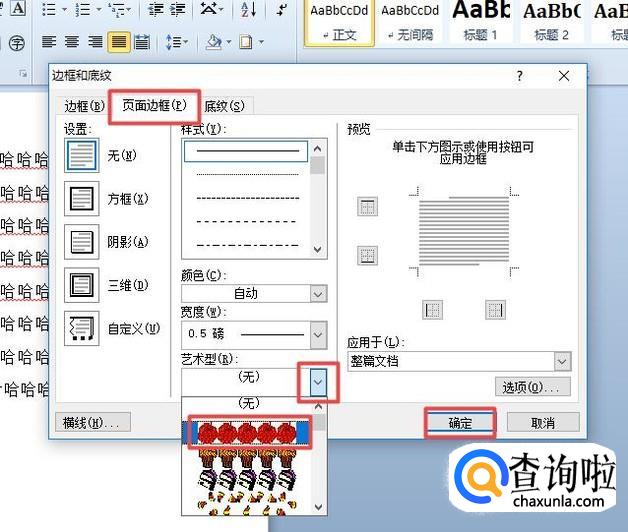
Task: Click the multilevel list icon
Action: tap(117, 9)
